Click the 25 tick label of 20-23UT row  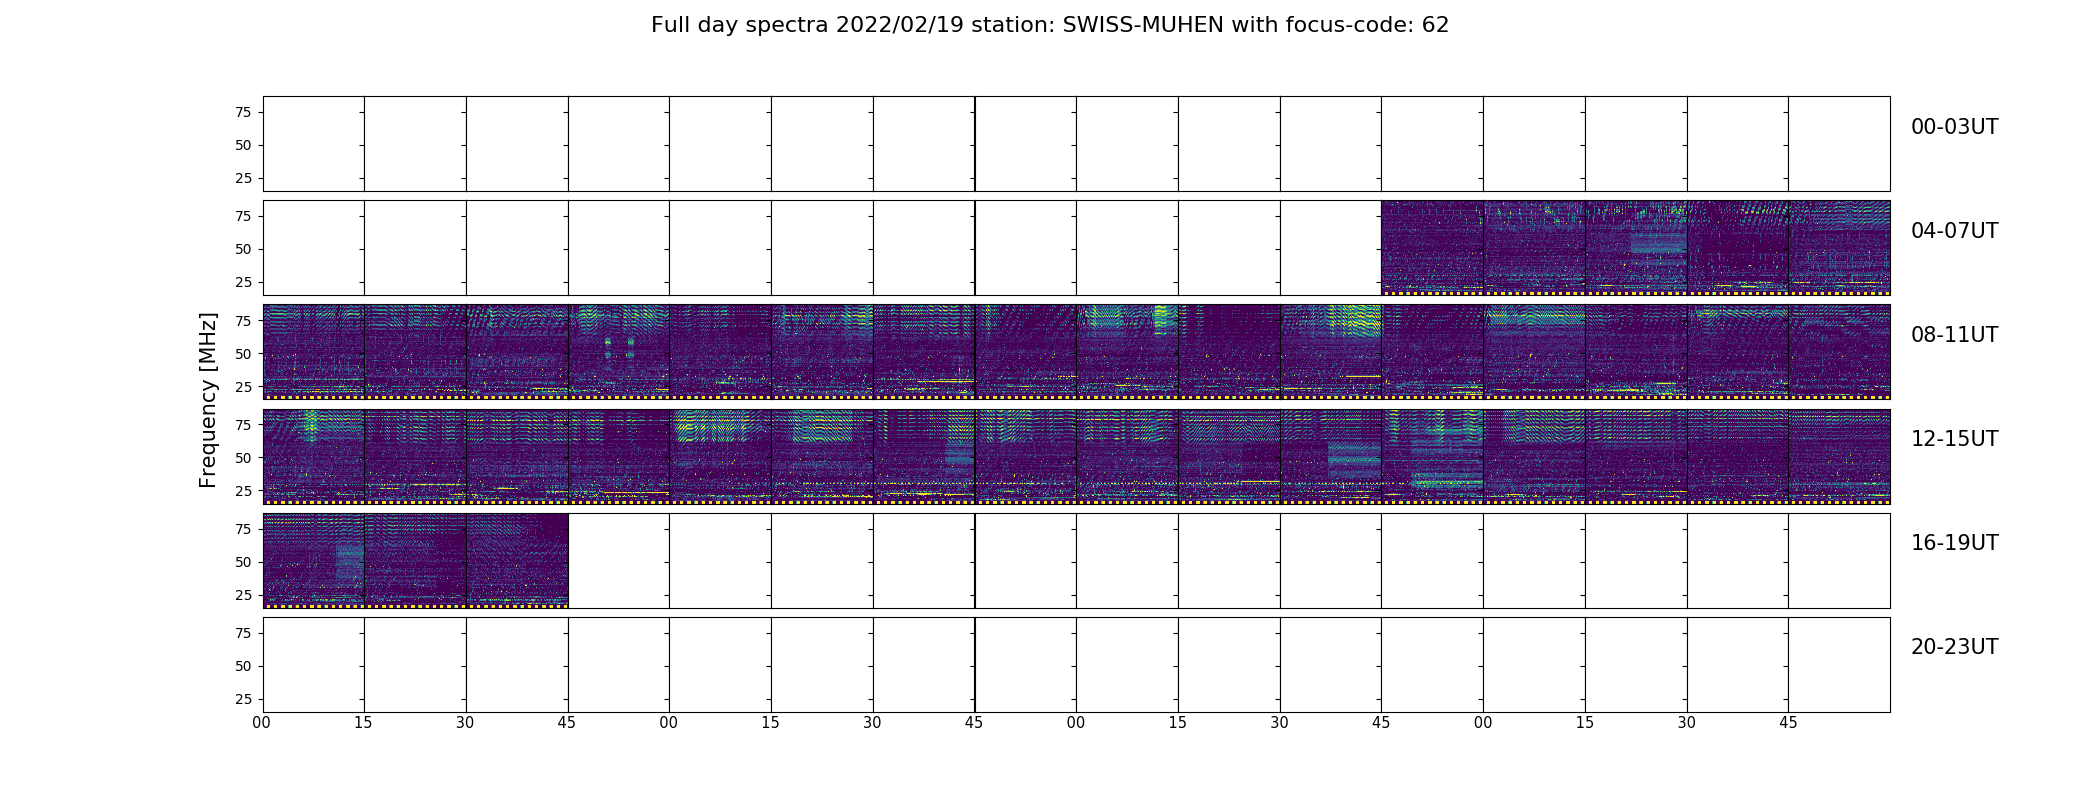click(243, 699)
